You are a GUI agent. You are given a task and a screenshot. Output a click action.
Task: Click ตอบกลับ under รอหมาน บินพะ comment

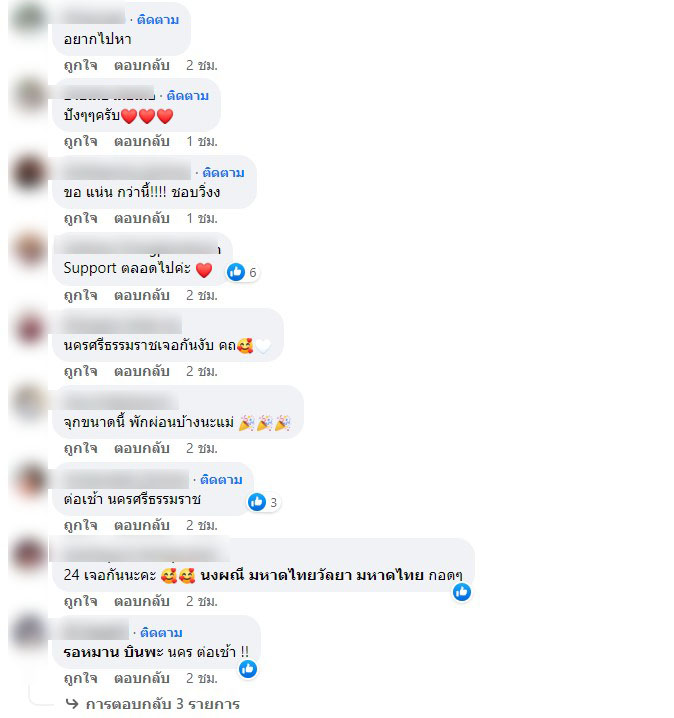click(142, 678)
